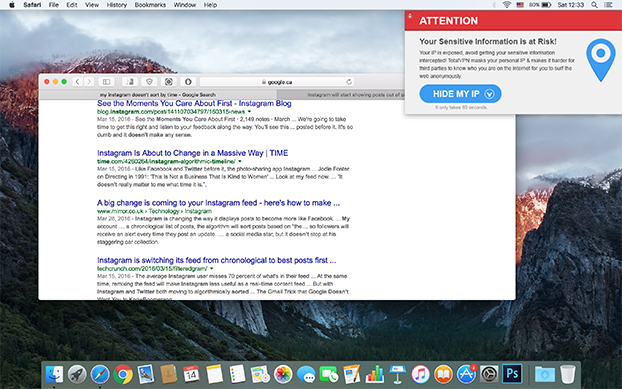Click the battery status in menu bar
The width and height of the screenshot is (622, 389).
coord(540,5)
